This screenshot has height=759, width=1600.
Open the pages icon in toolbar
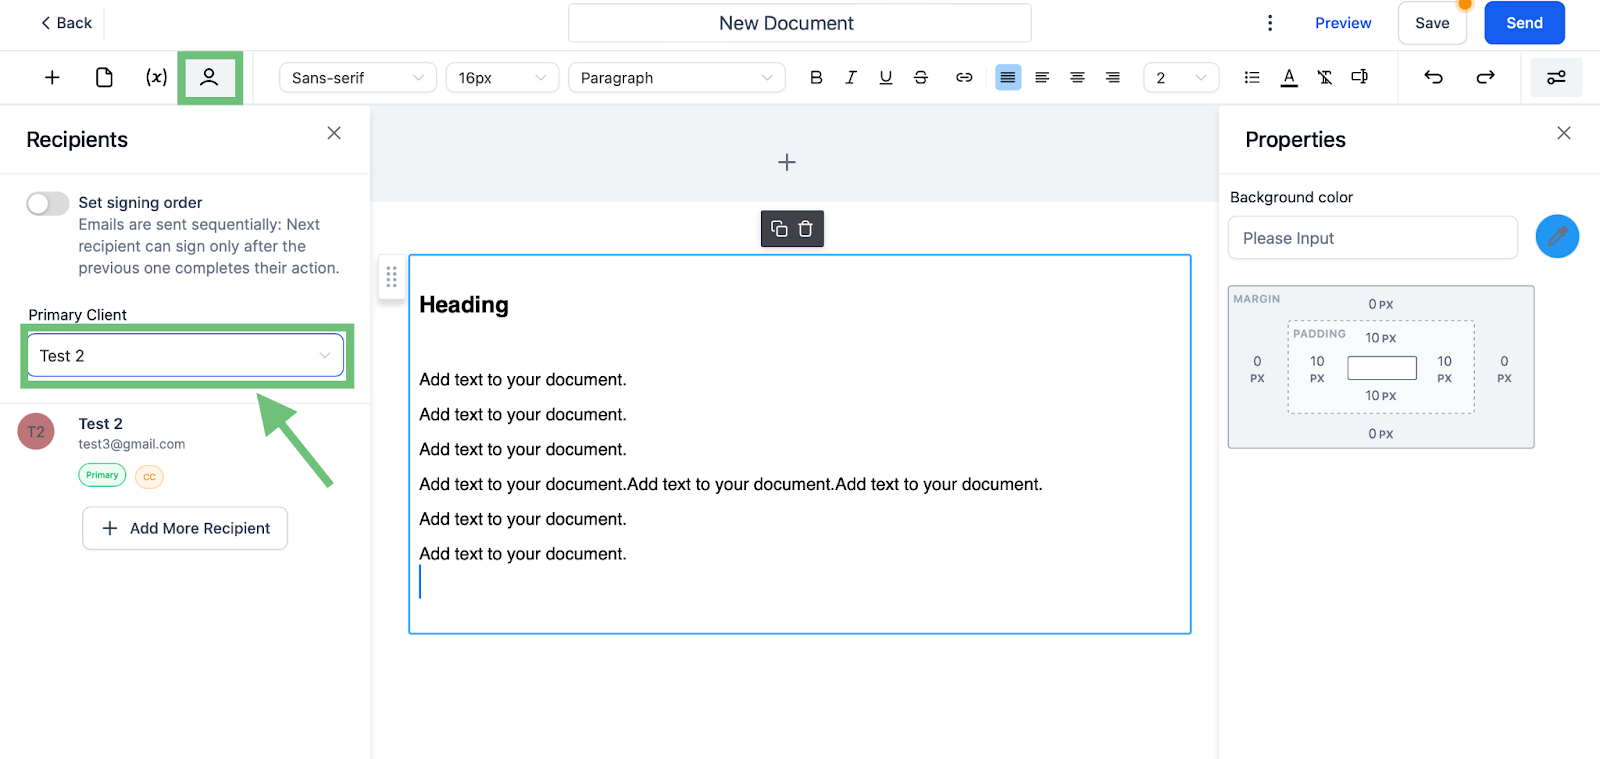(104, 77)
